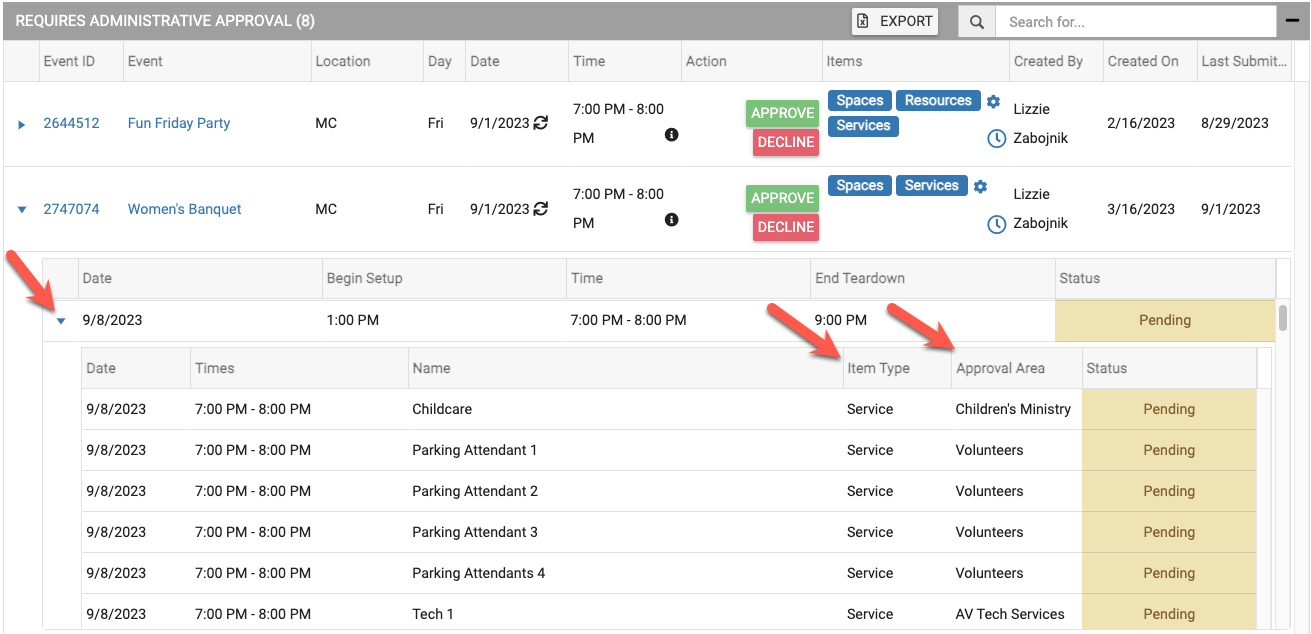The image size is (1311, 634).
Task: Click the clock icon in Women's Banquet row
Action: [x=996, y=225]
